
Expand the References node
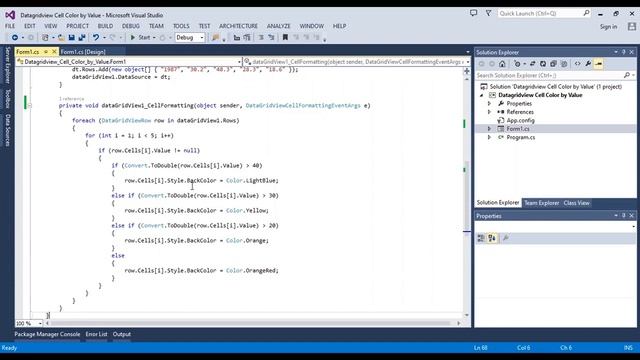tap(489, 112)
